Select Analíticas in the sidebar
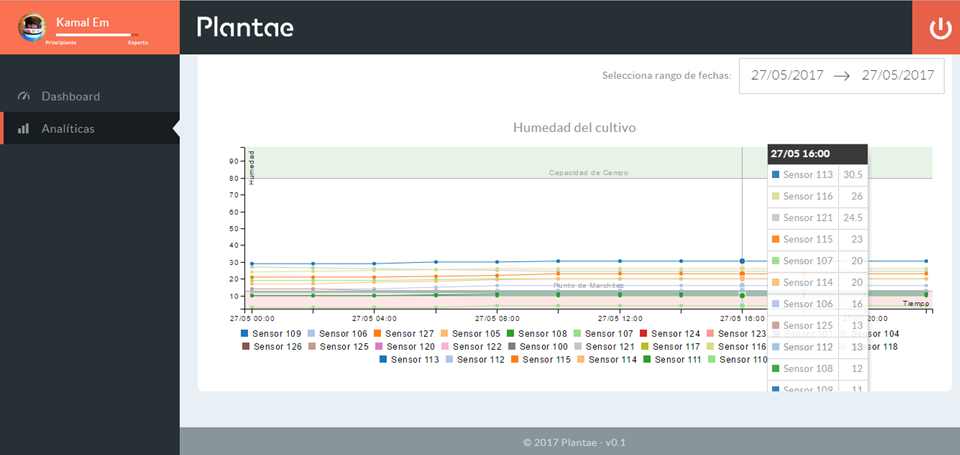Image resolution: width=960 pixels, height=455 pixels. coord(68,129)
